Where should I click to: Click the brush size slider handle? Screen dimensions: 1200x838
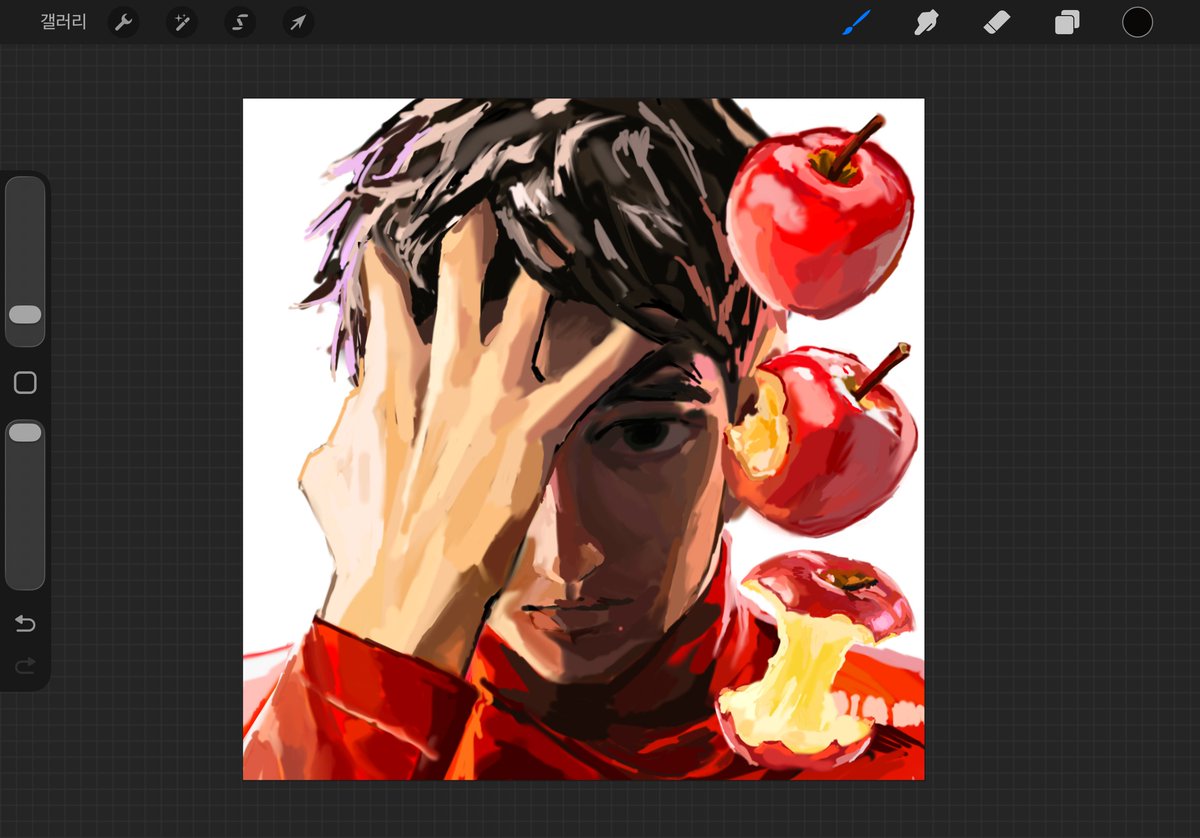coord(25,314)
